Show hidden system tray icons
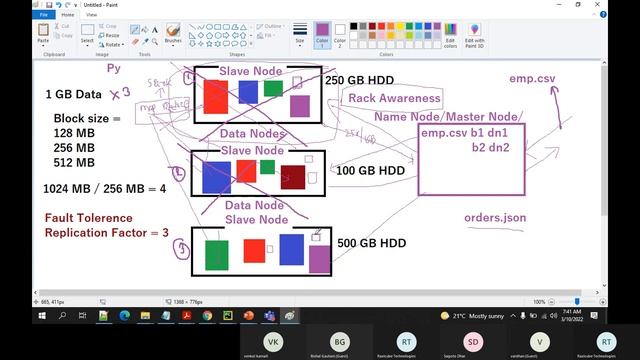 pyautogui.click(x=513, y=316)
